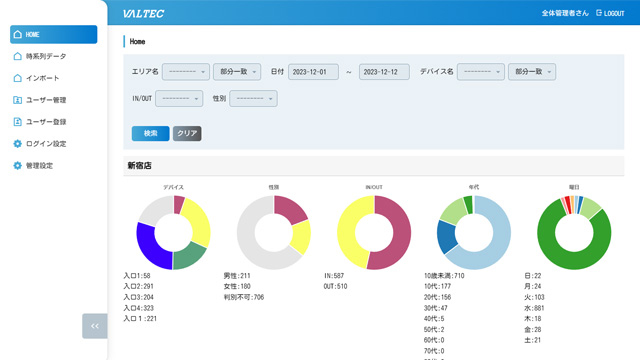Click the クリア clear button

click(187, 133)
